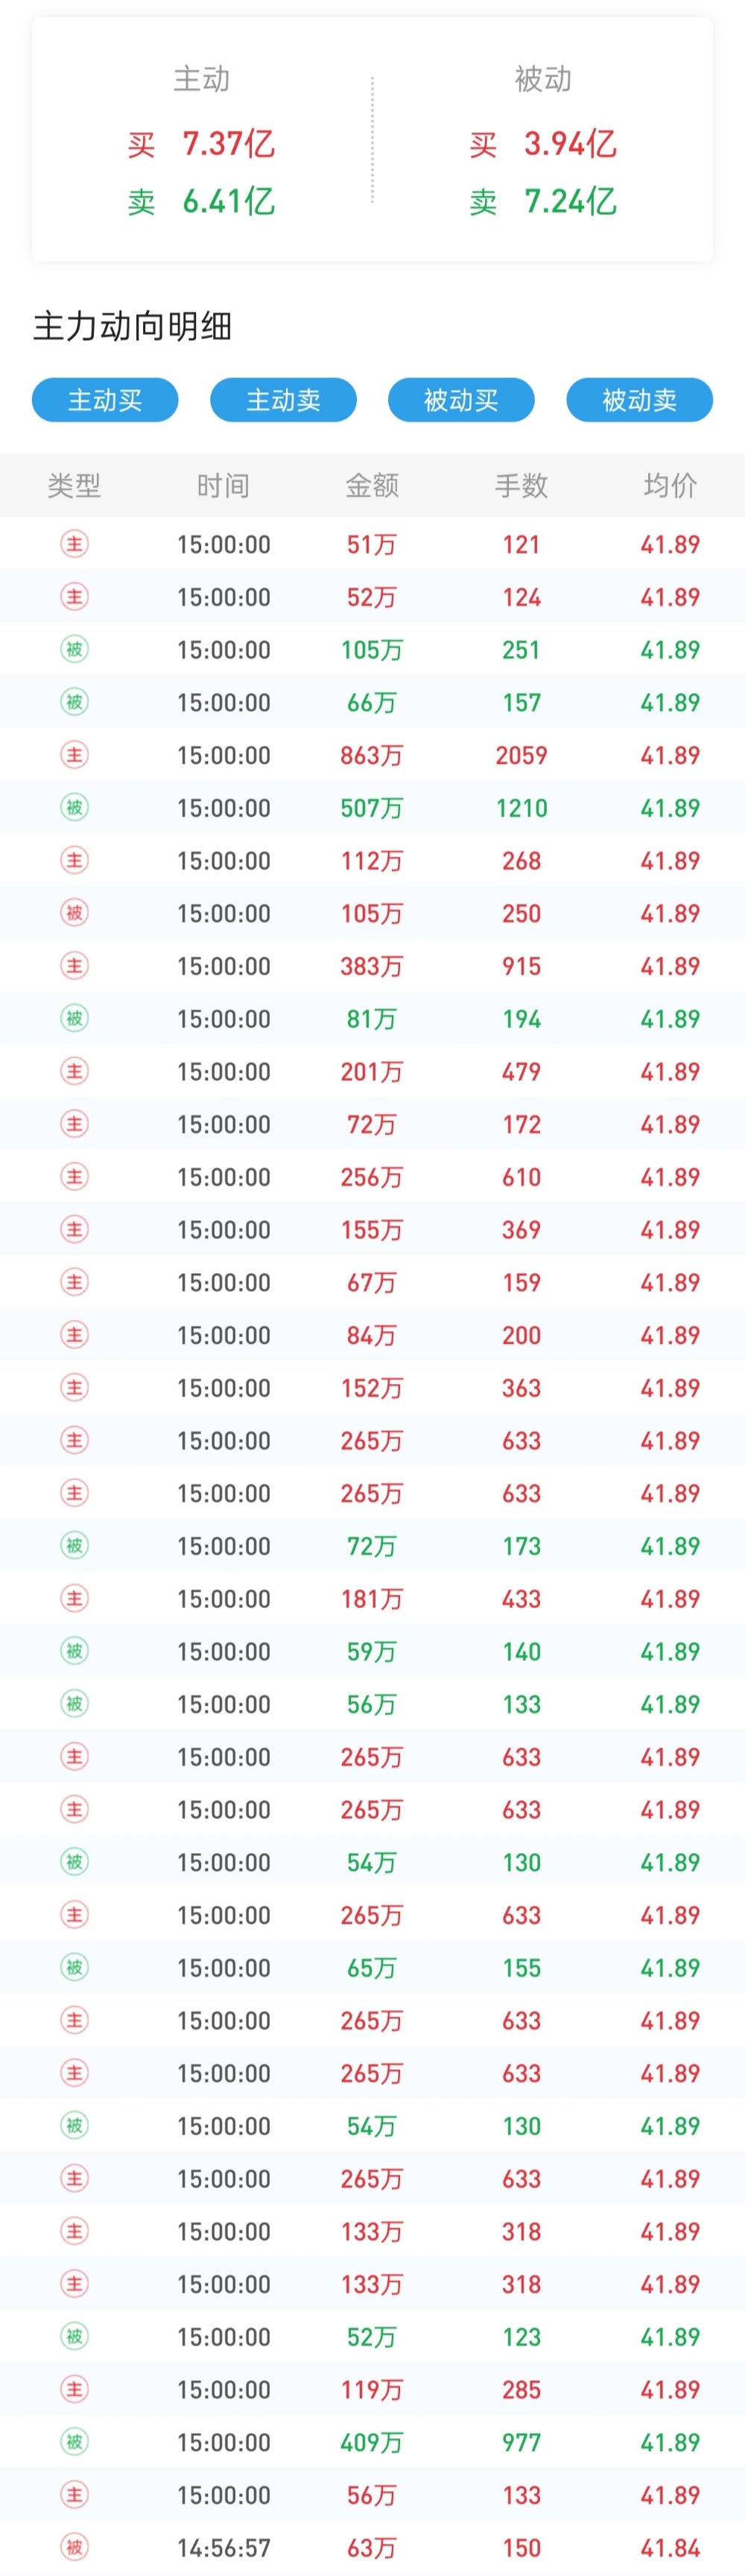745x2576 pixels.
Task: Select the 被动卖 filter button
Action: coord(639,400)
